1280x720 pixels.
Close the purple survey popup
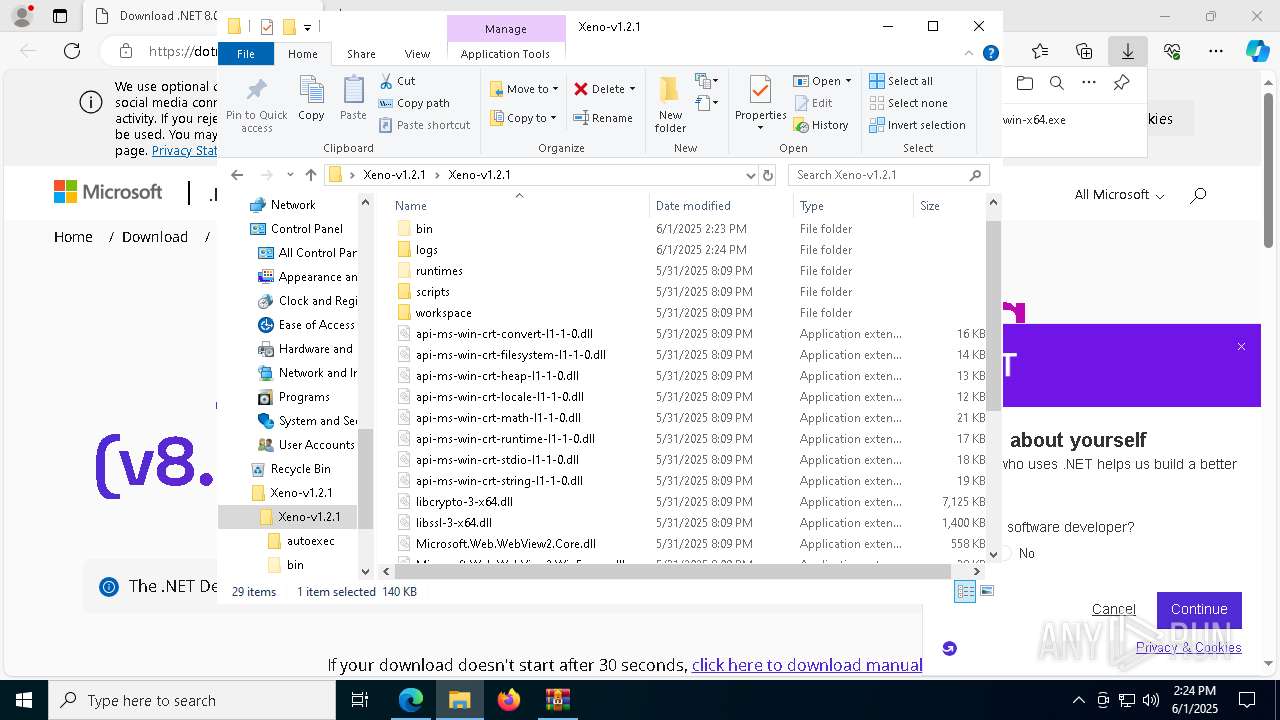click(1241, 347)
